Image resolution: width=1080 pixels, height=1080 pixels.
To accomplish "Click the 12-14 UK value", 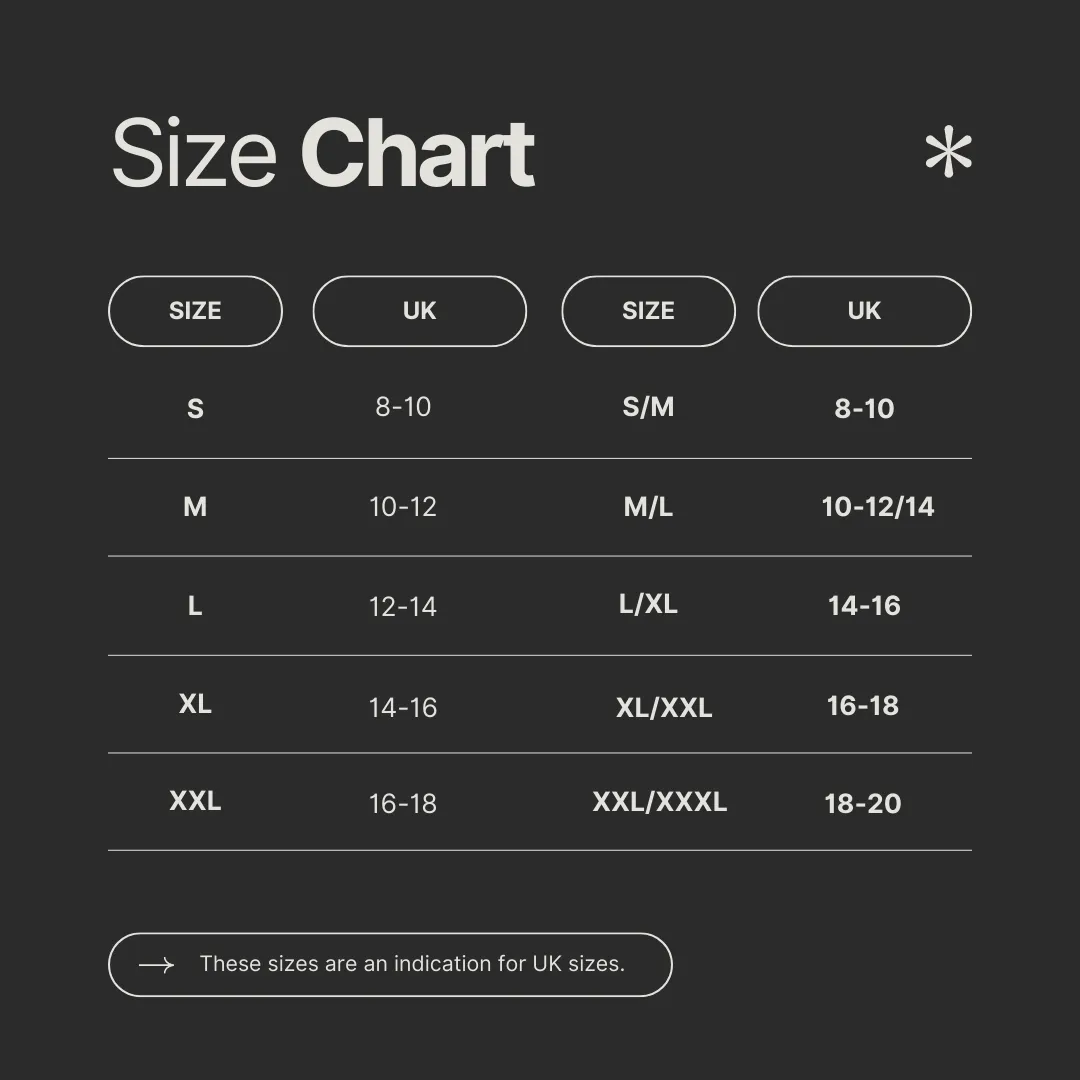I will pos(403,607).
